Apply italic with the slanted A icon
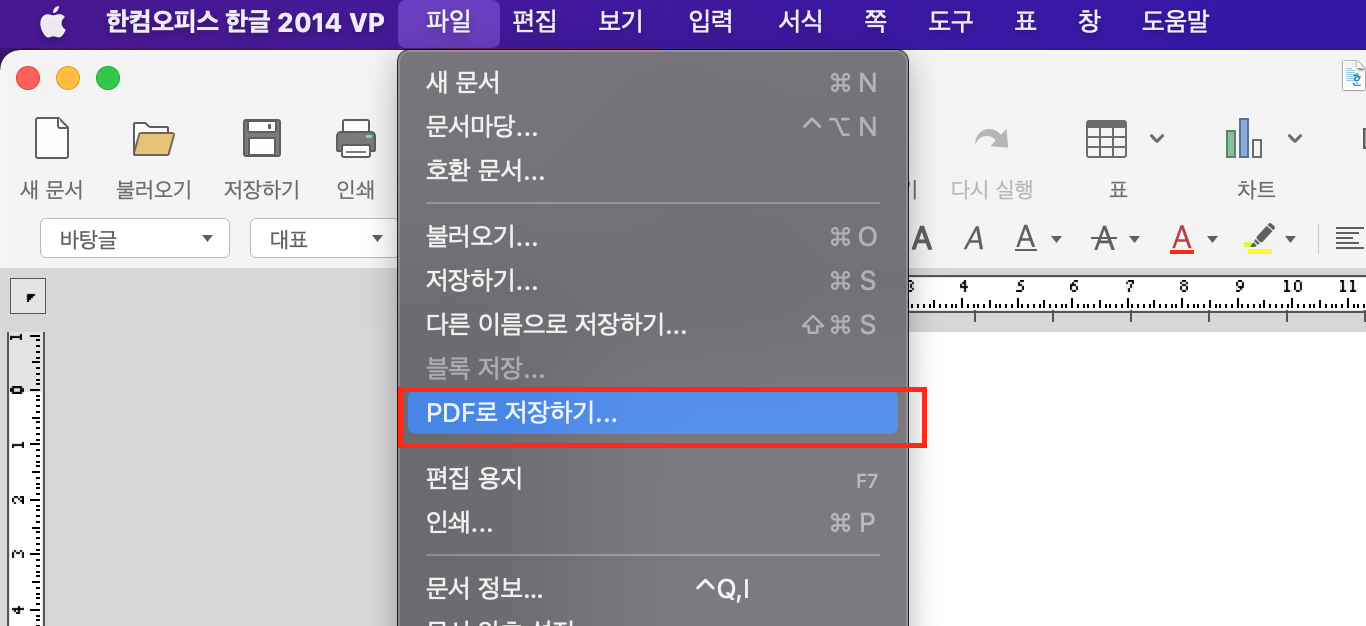The height and width of the screenshot is (626, 1366). pyautogui.click(x=973, y=238)
